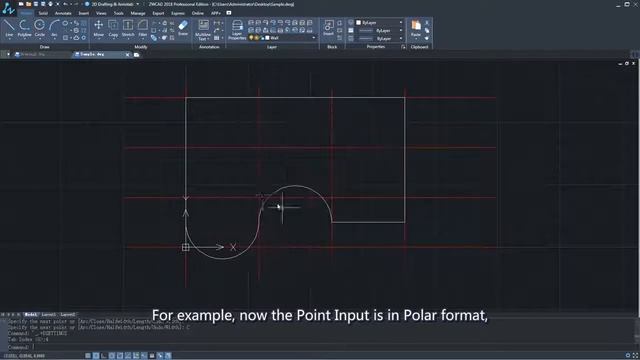
Task: Expand the ByLayer color dropdown
Action: (401, 23)
